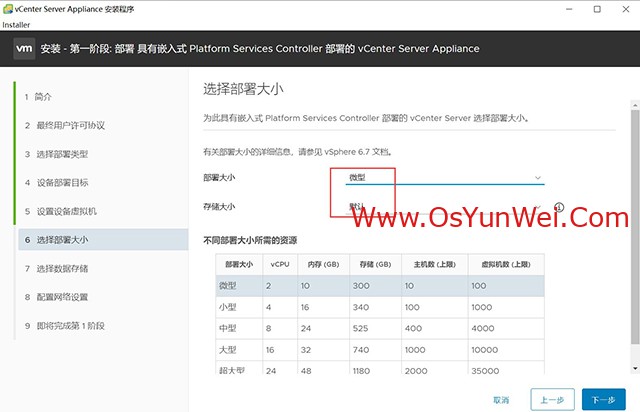
Task: Click the 下一步 button
Action: (604, 399)
